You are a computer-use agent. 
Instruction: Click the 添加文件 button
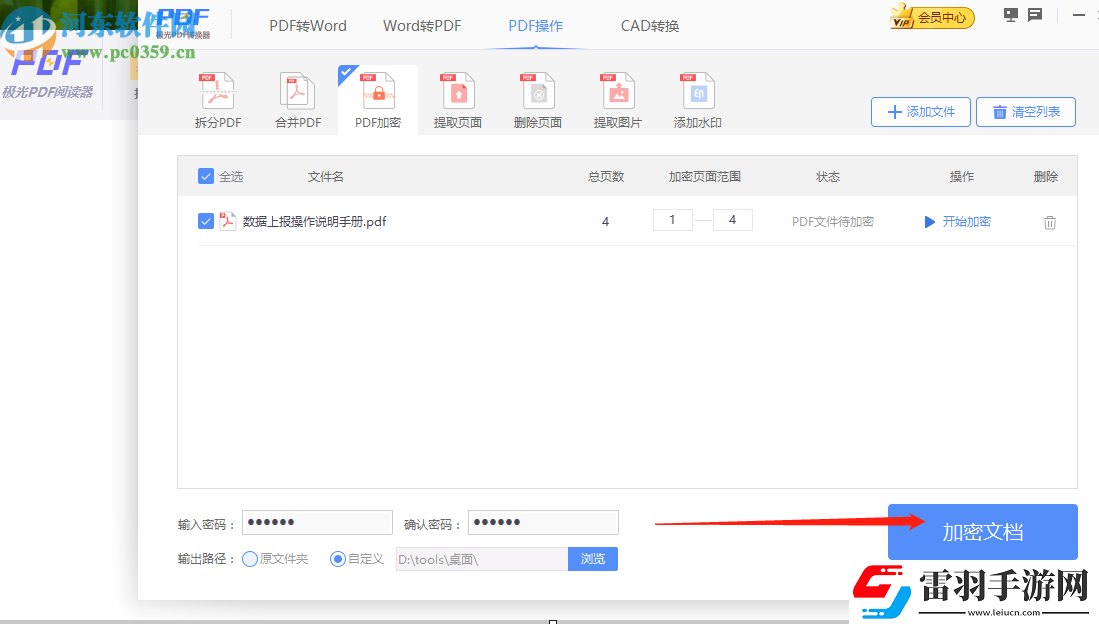pos(921,112)
